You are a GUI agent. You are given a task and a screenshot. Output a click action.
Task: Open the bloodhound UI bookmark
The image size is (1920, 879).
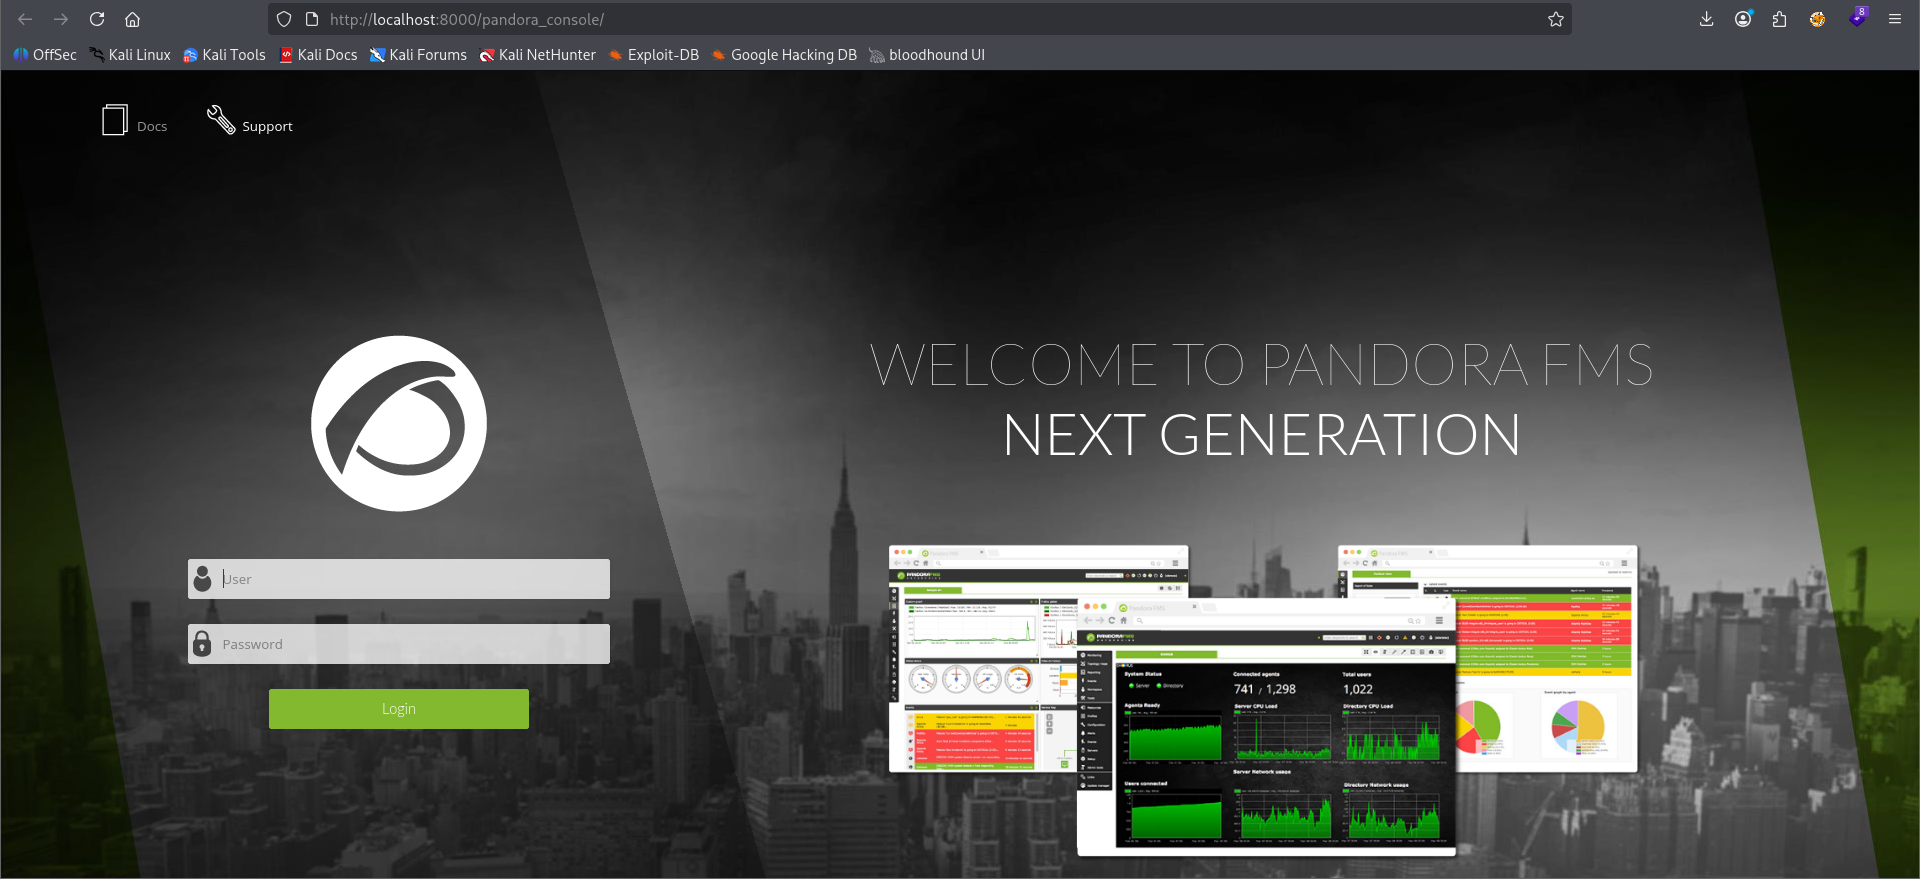pos(927,55)
